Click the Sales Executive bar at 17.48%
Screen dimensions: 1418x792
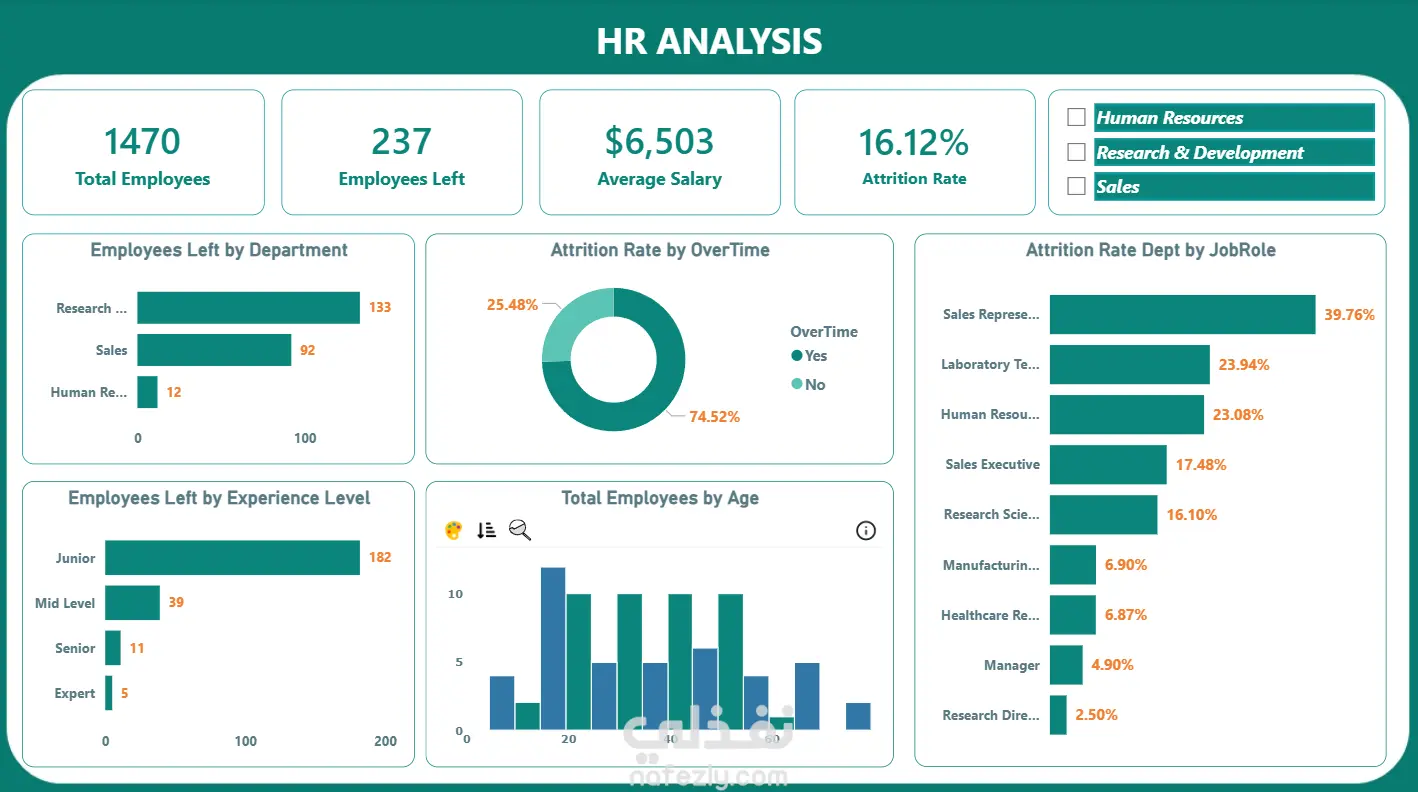tap(1108, 464)
